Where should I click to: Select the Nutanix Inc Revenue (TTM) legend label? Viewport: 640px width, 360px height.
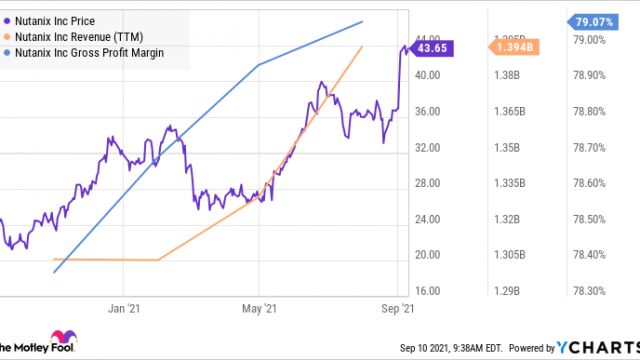click(79, 37)
